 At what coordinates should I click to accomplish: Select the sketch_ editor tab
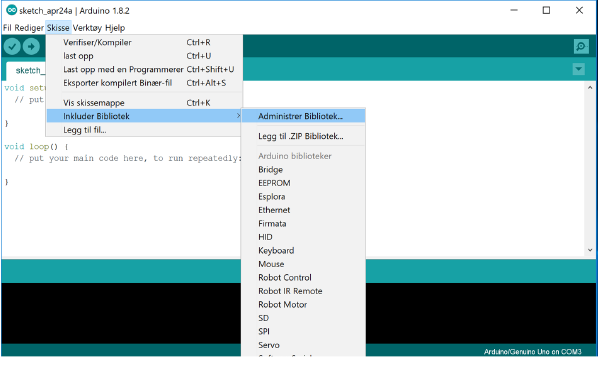(x=26, y=70)
